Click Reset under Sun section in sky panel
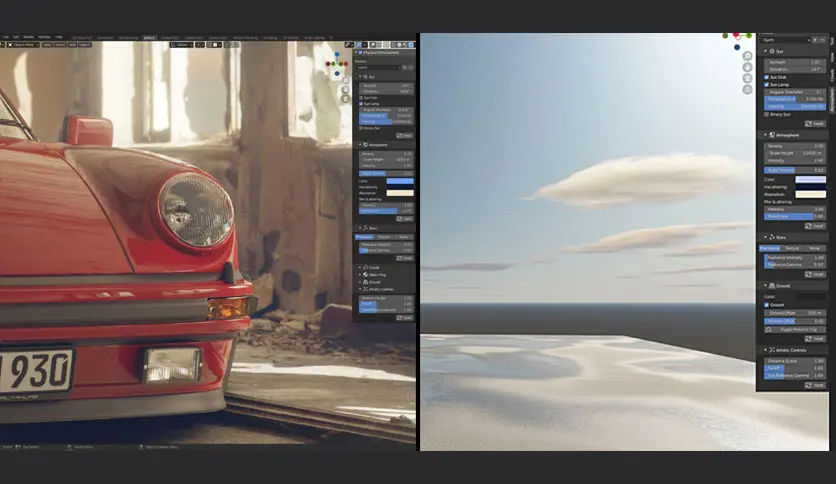Screen dimensions: 836x484 tap(815, 124)
